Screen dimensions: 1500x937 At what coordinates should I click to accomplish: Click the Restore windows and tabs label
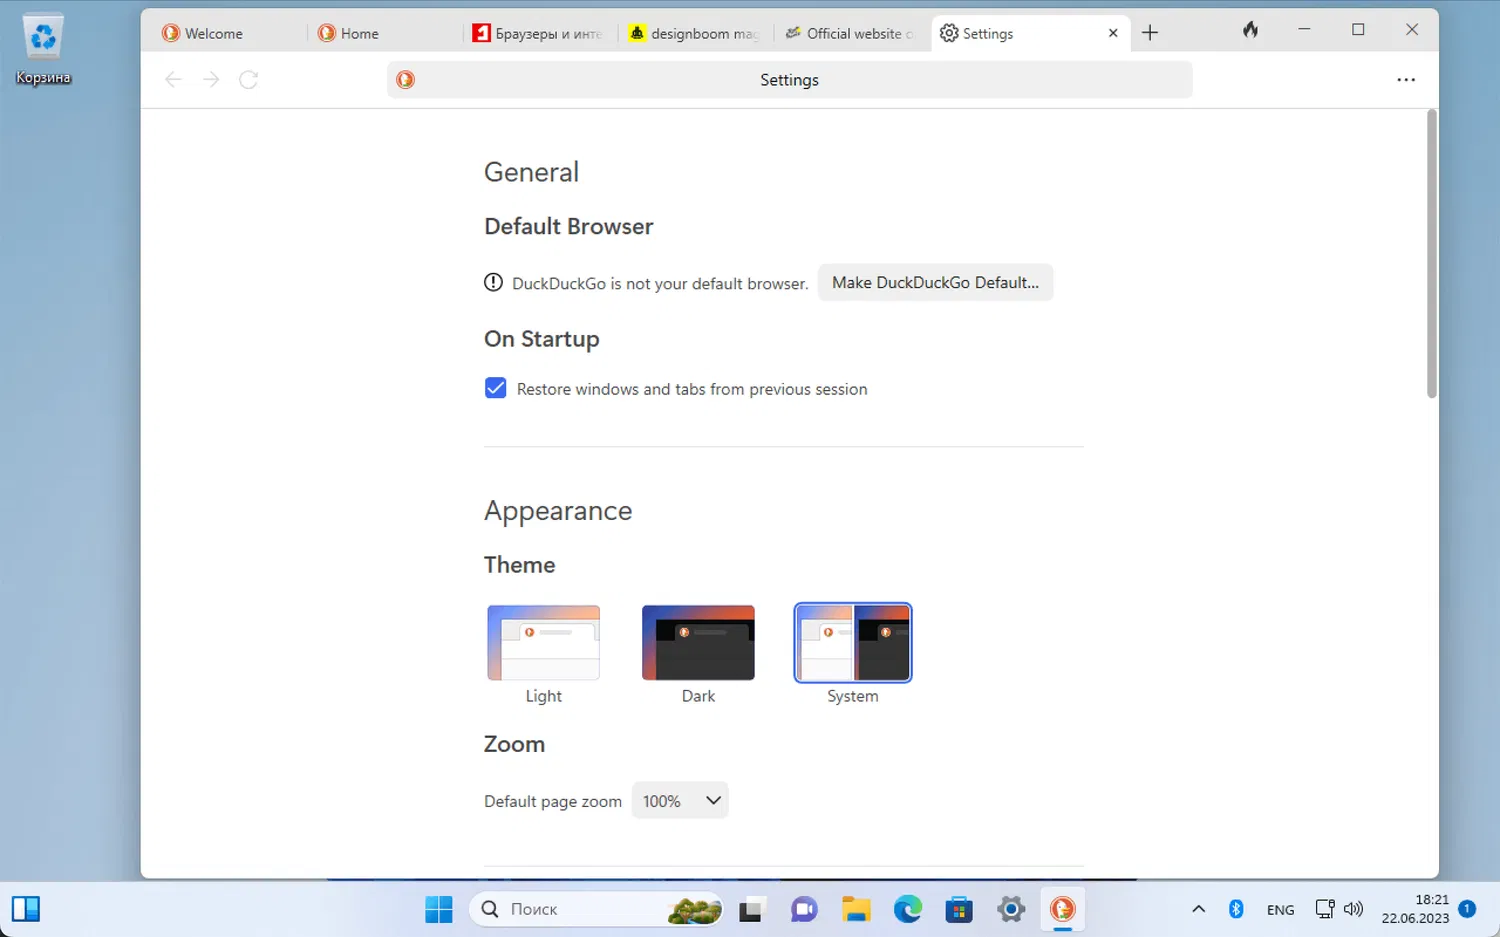[692, 389]
